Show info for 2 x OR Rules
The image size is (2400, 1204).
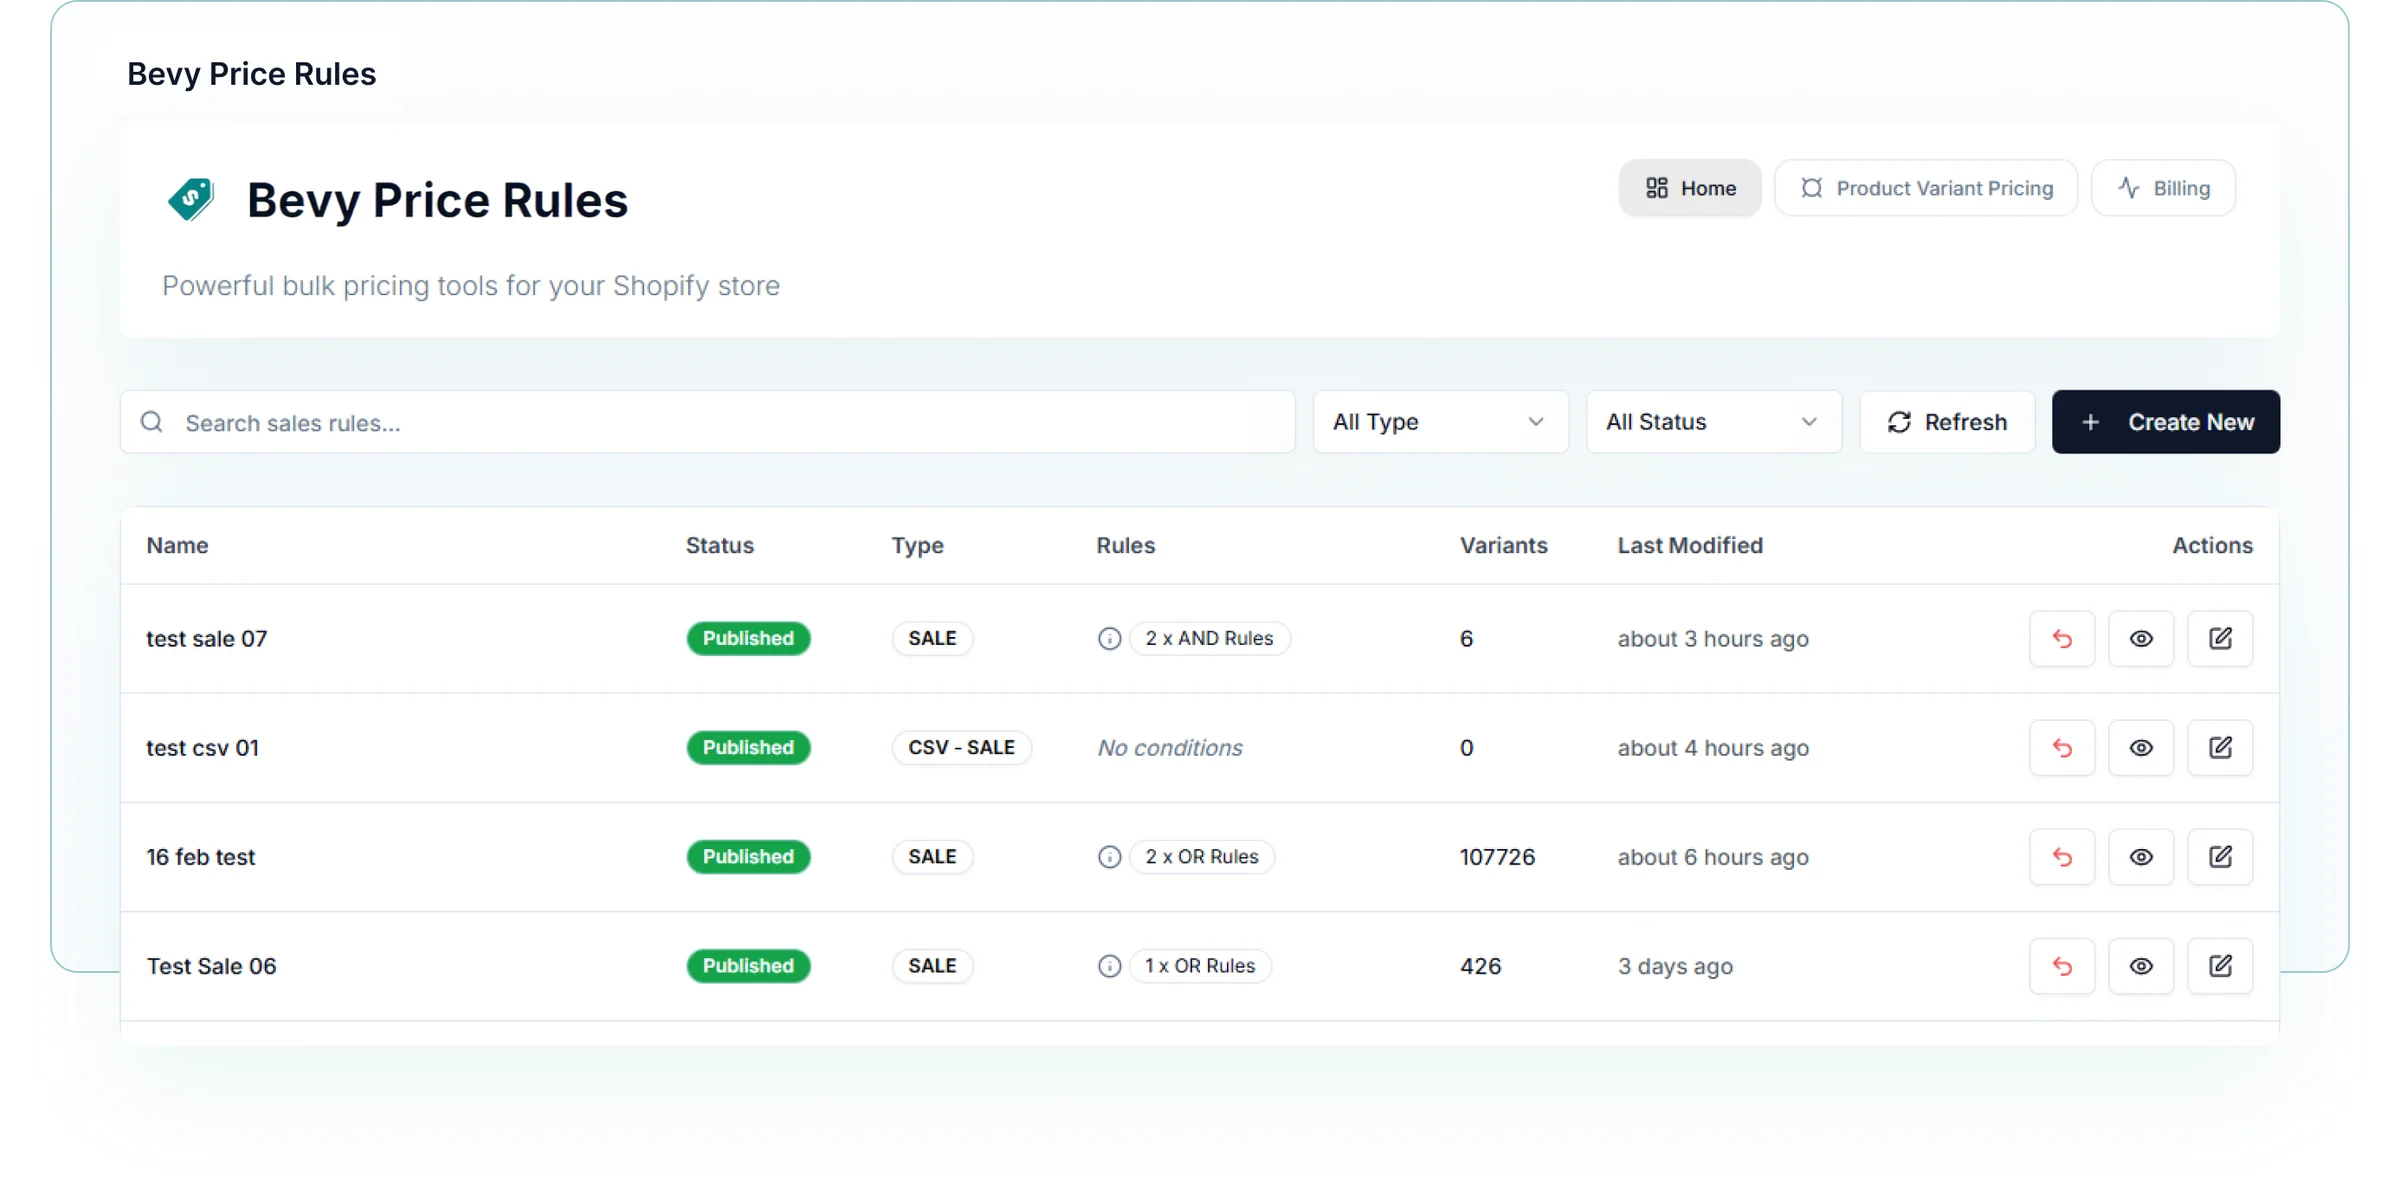point(1109,856)
